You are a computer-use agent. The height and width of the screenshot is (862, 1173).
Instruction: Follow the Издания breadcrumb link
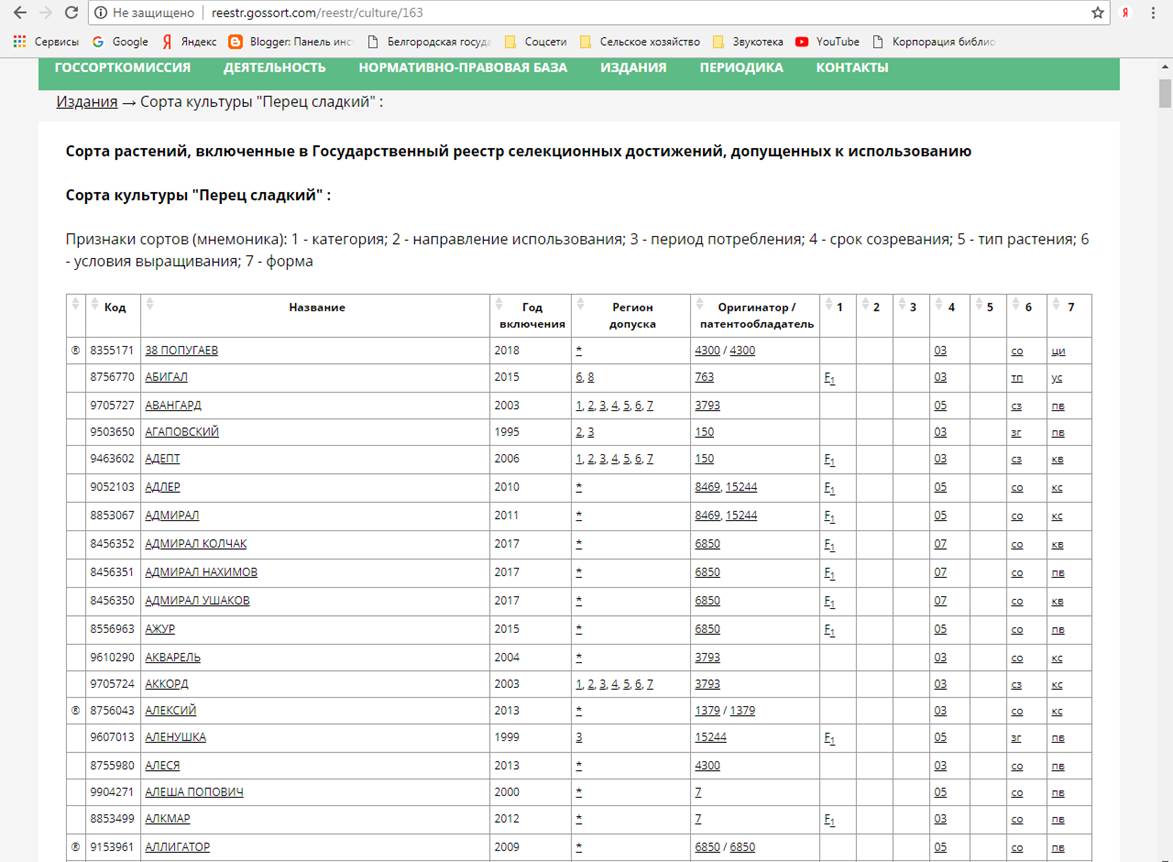(x=87, y=102)
